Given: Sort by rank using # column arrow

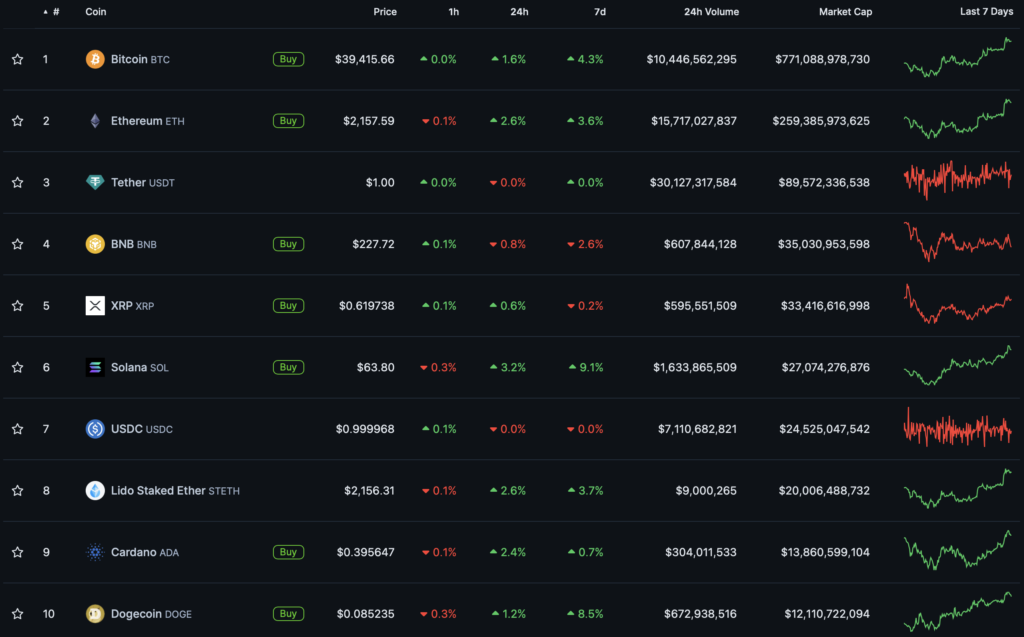Looking at the screenshot, I should pyautogui.click(x=46, y=12).
